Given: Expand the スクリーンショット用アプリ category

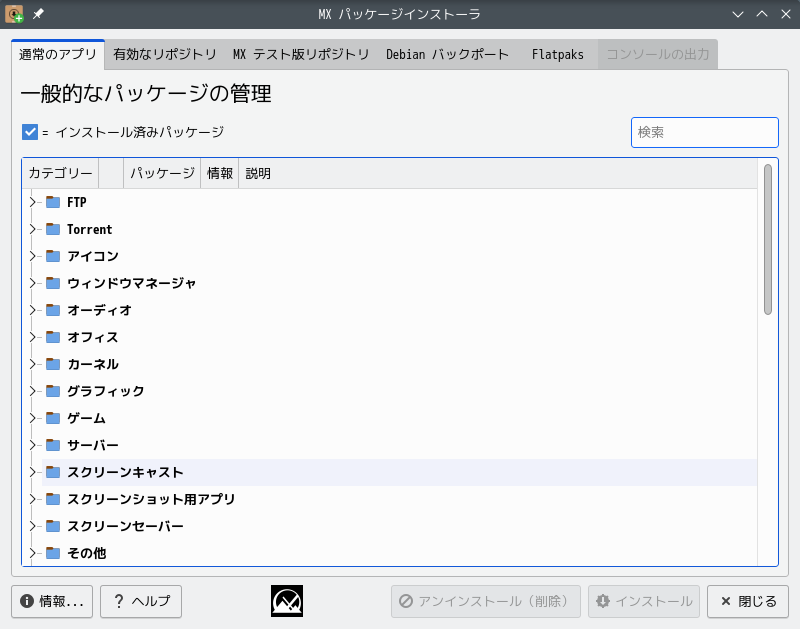Looking at the screenshot, I should 33,499.
